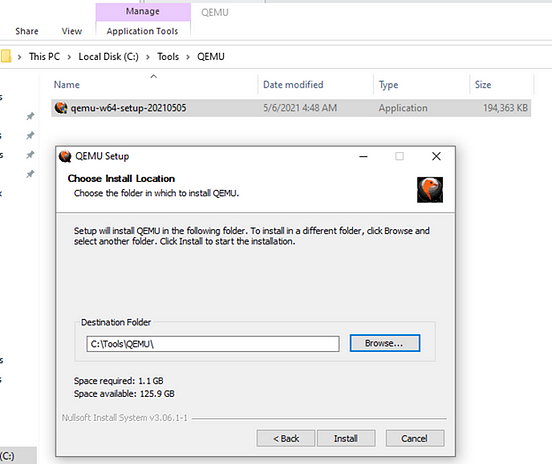Click the Install button in QEMU Setup

click(x=346, y=438)
